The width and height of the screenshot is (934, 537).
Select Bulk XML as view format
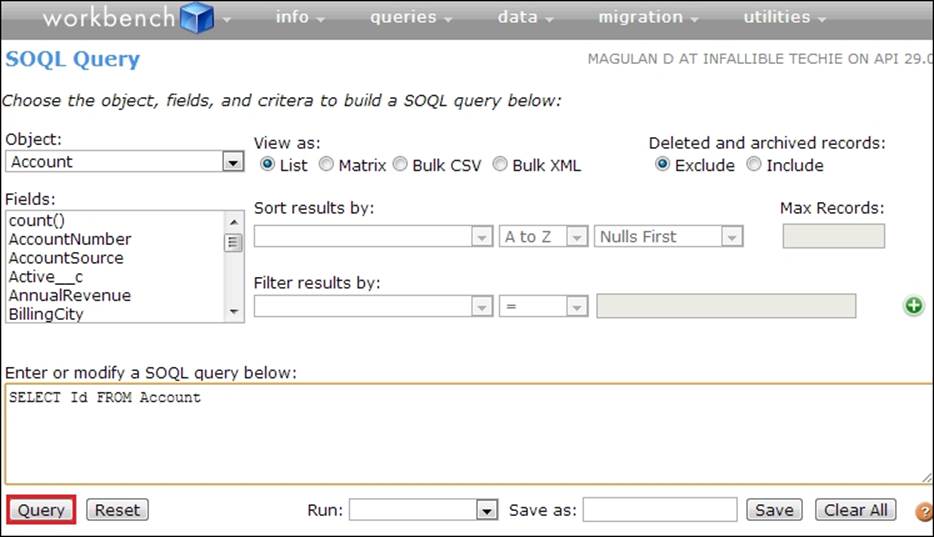click(500, 165)
